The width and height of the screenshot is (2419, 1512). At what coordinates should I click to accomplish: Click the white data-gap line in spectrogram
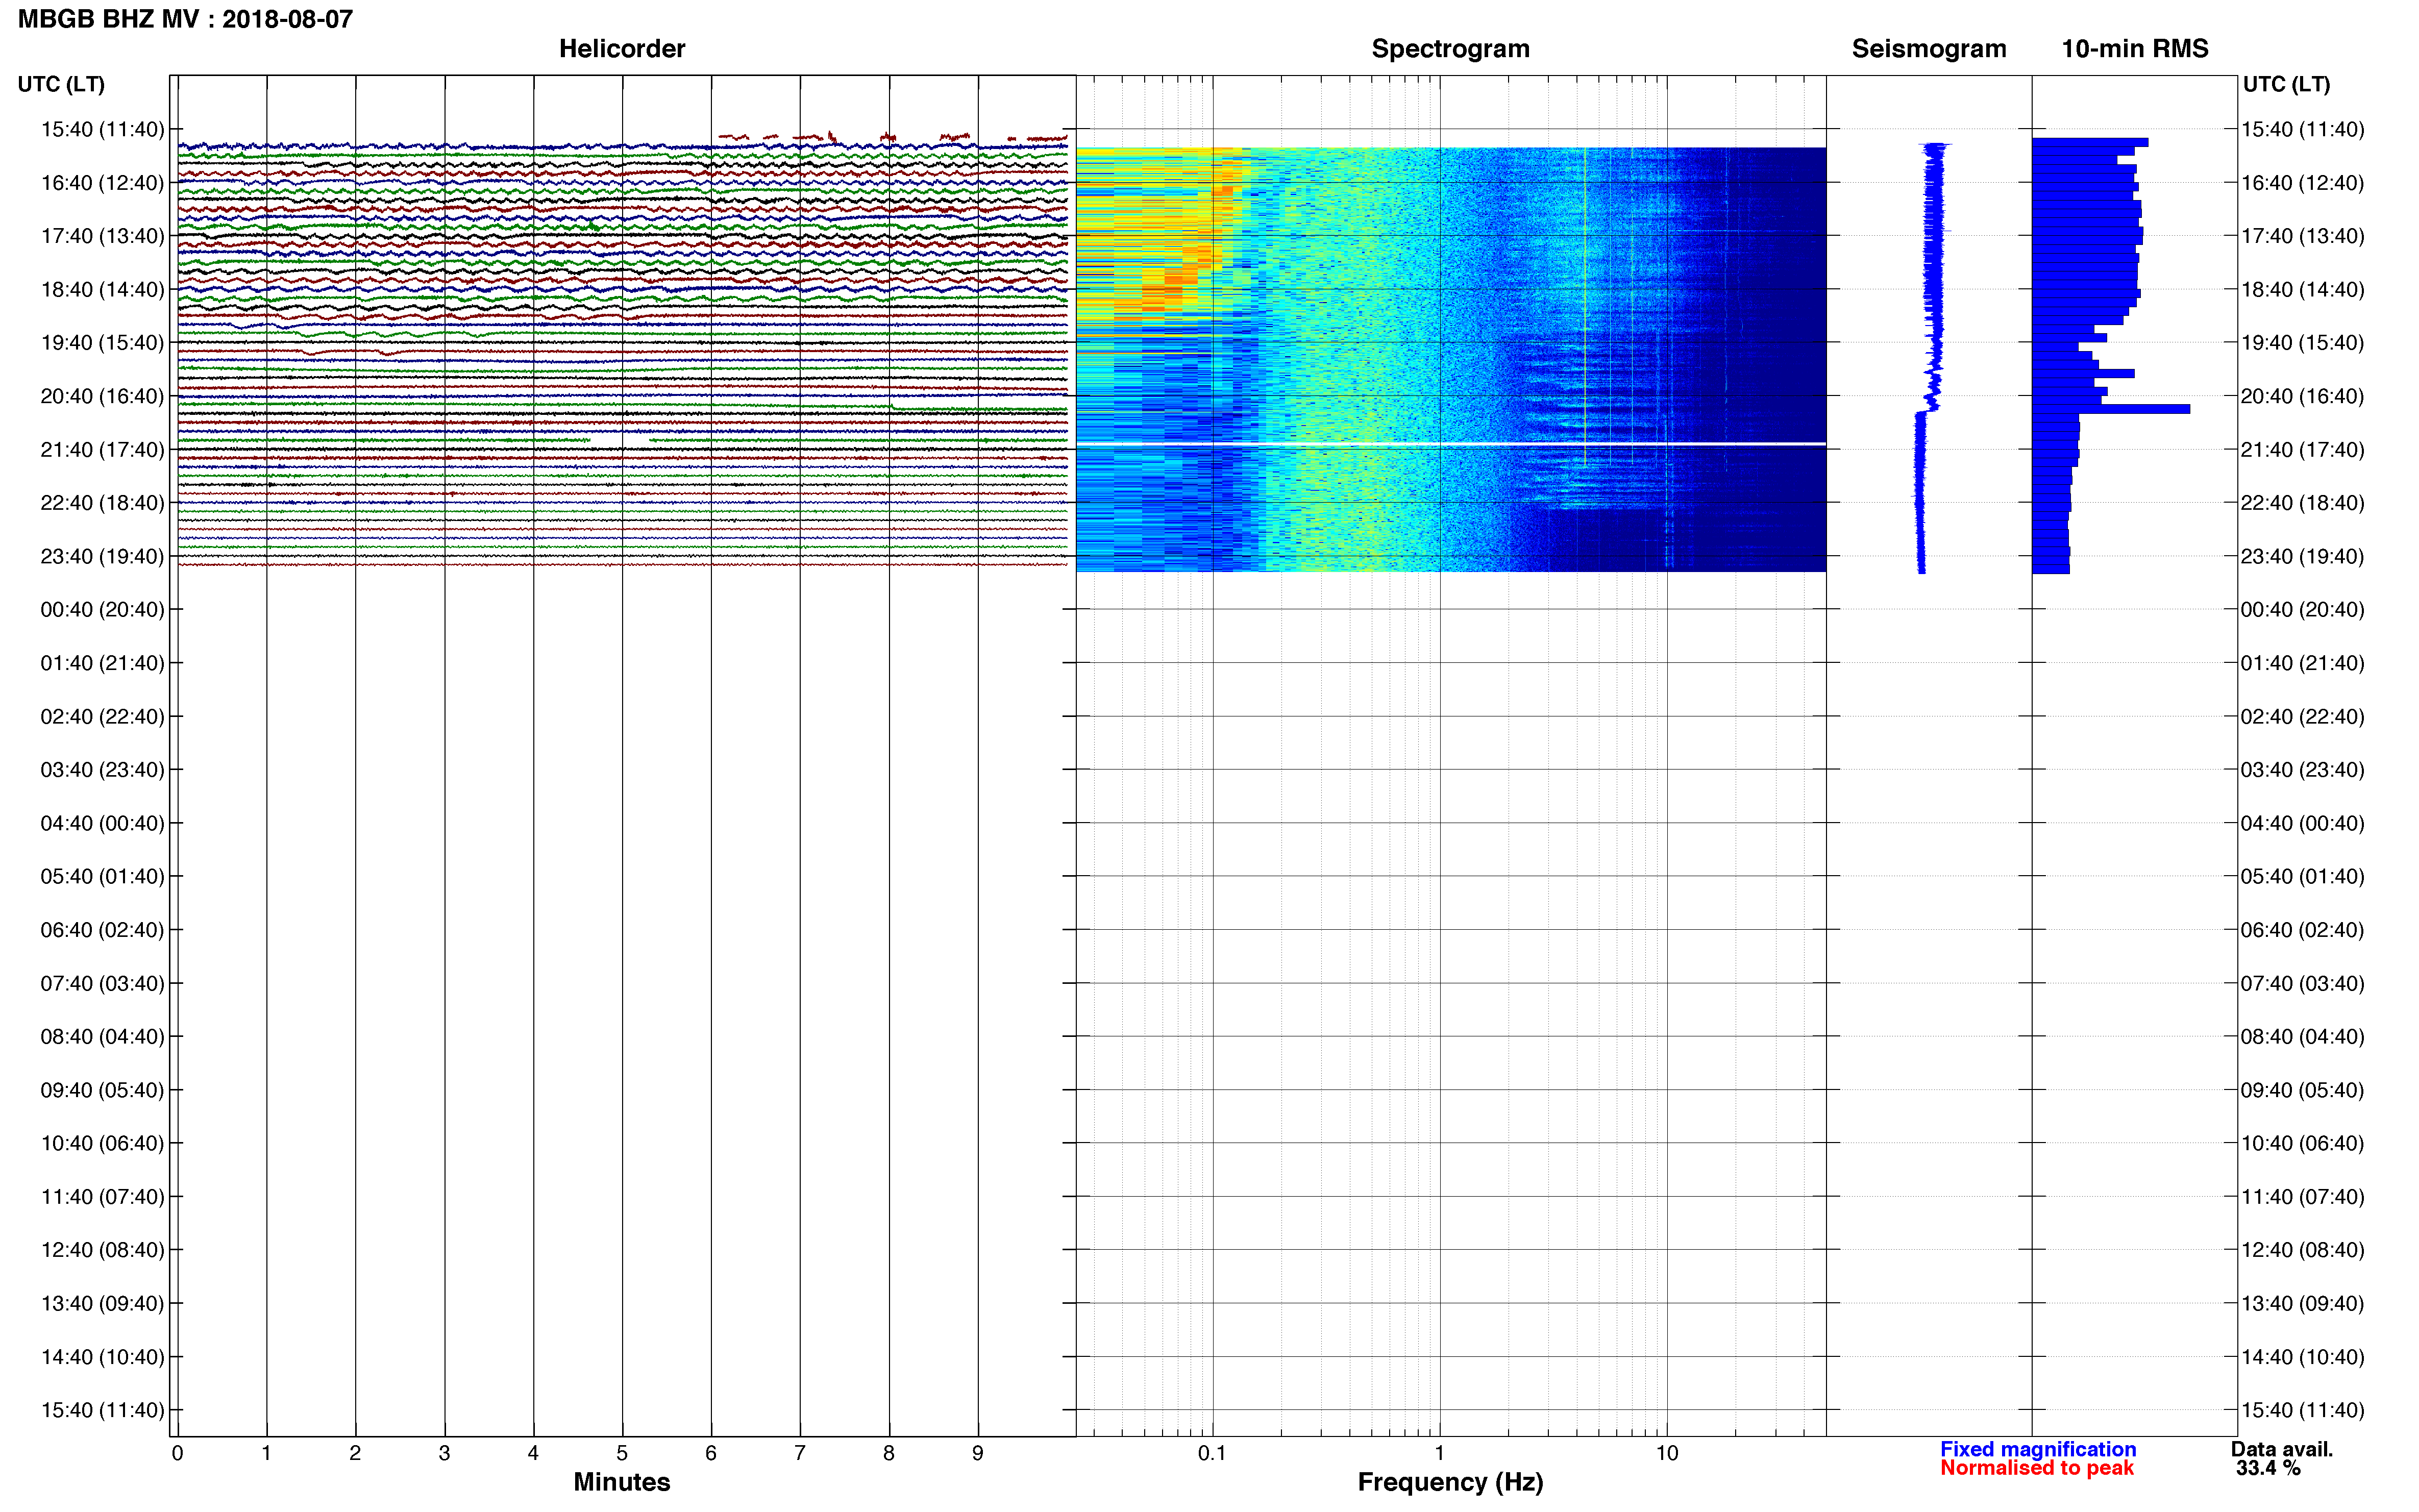1450,443
